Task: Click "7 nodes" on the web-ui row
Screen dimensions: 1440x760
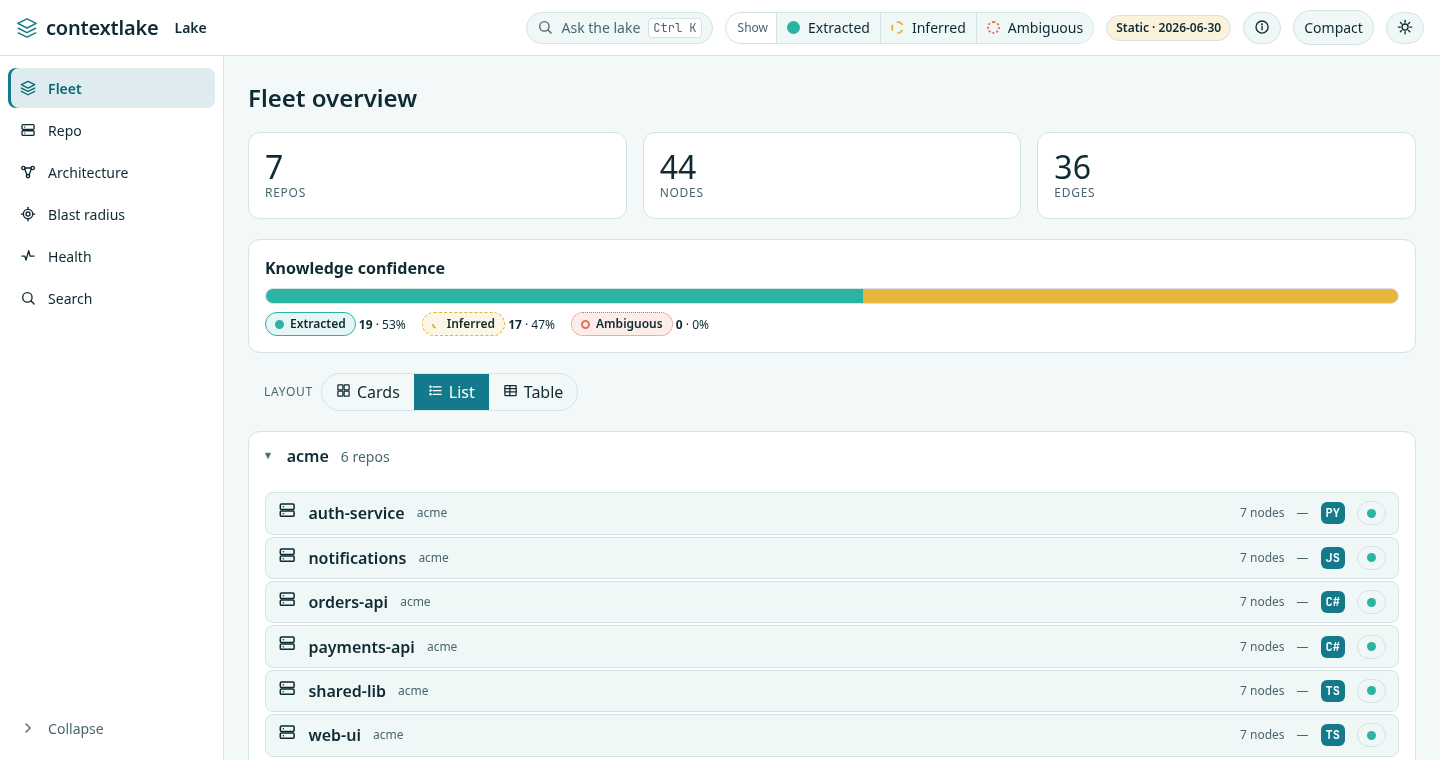Action: [1262, 735]
